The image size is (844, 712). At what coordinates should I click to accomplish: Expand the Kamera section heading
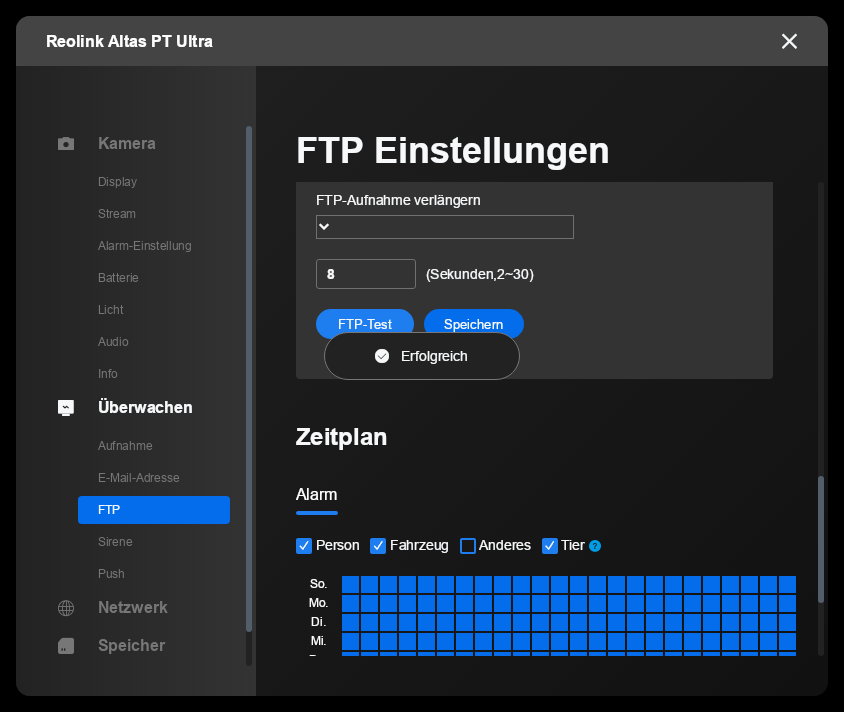pos(126,144)
